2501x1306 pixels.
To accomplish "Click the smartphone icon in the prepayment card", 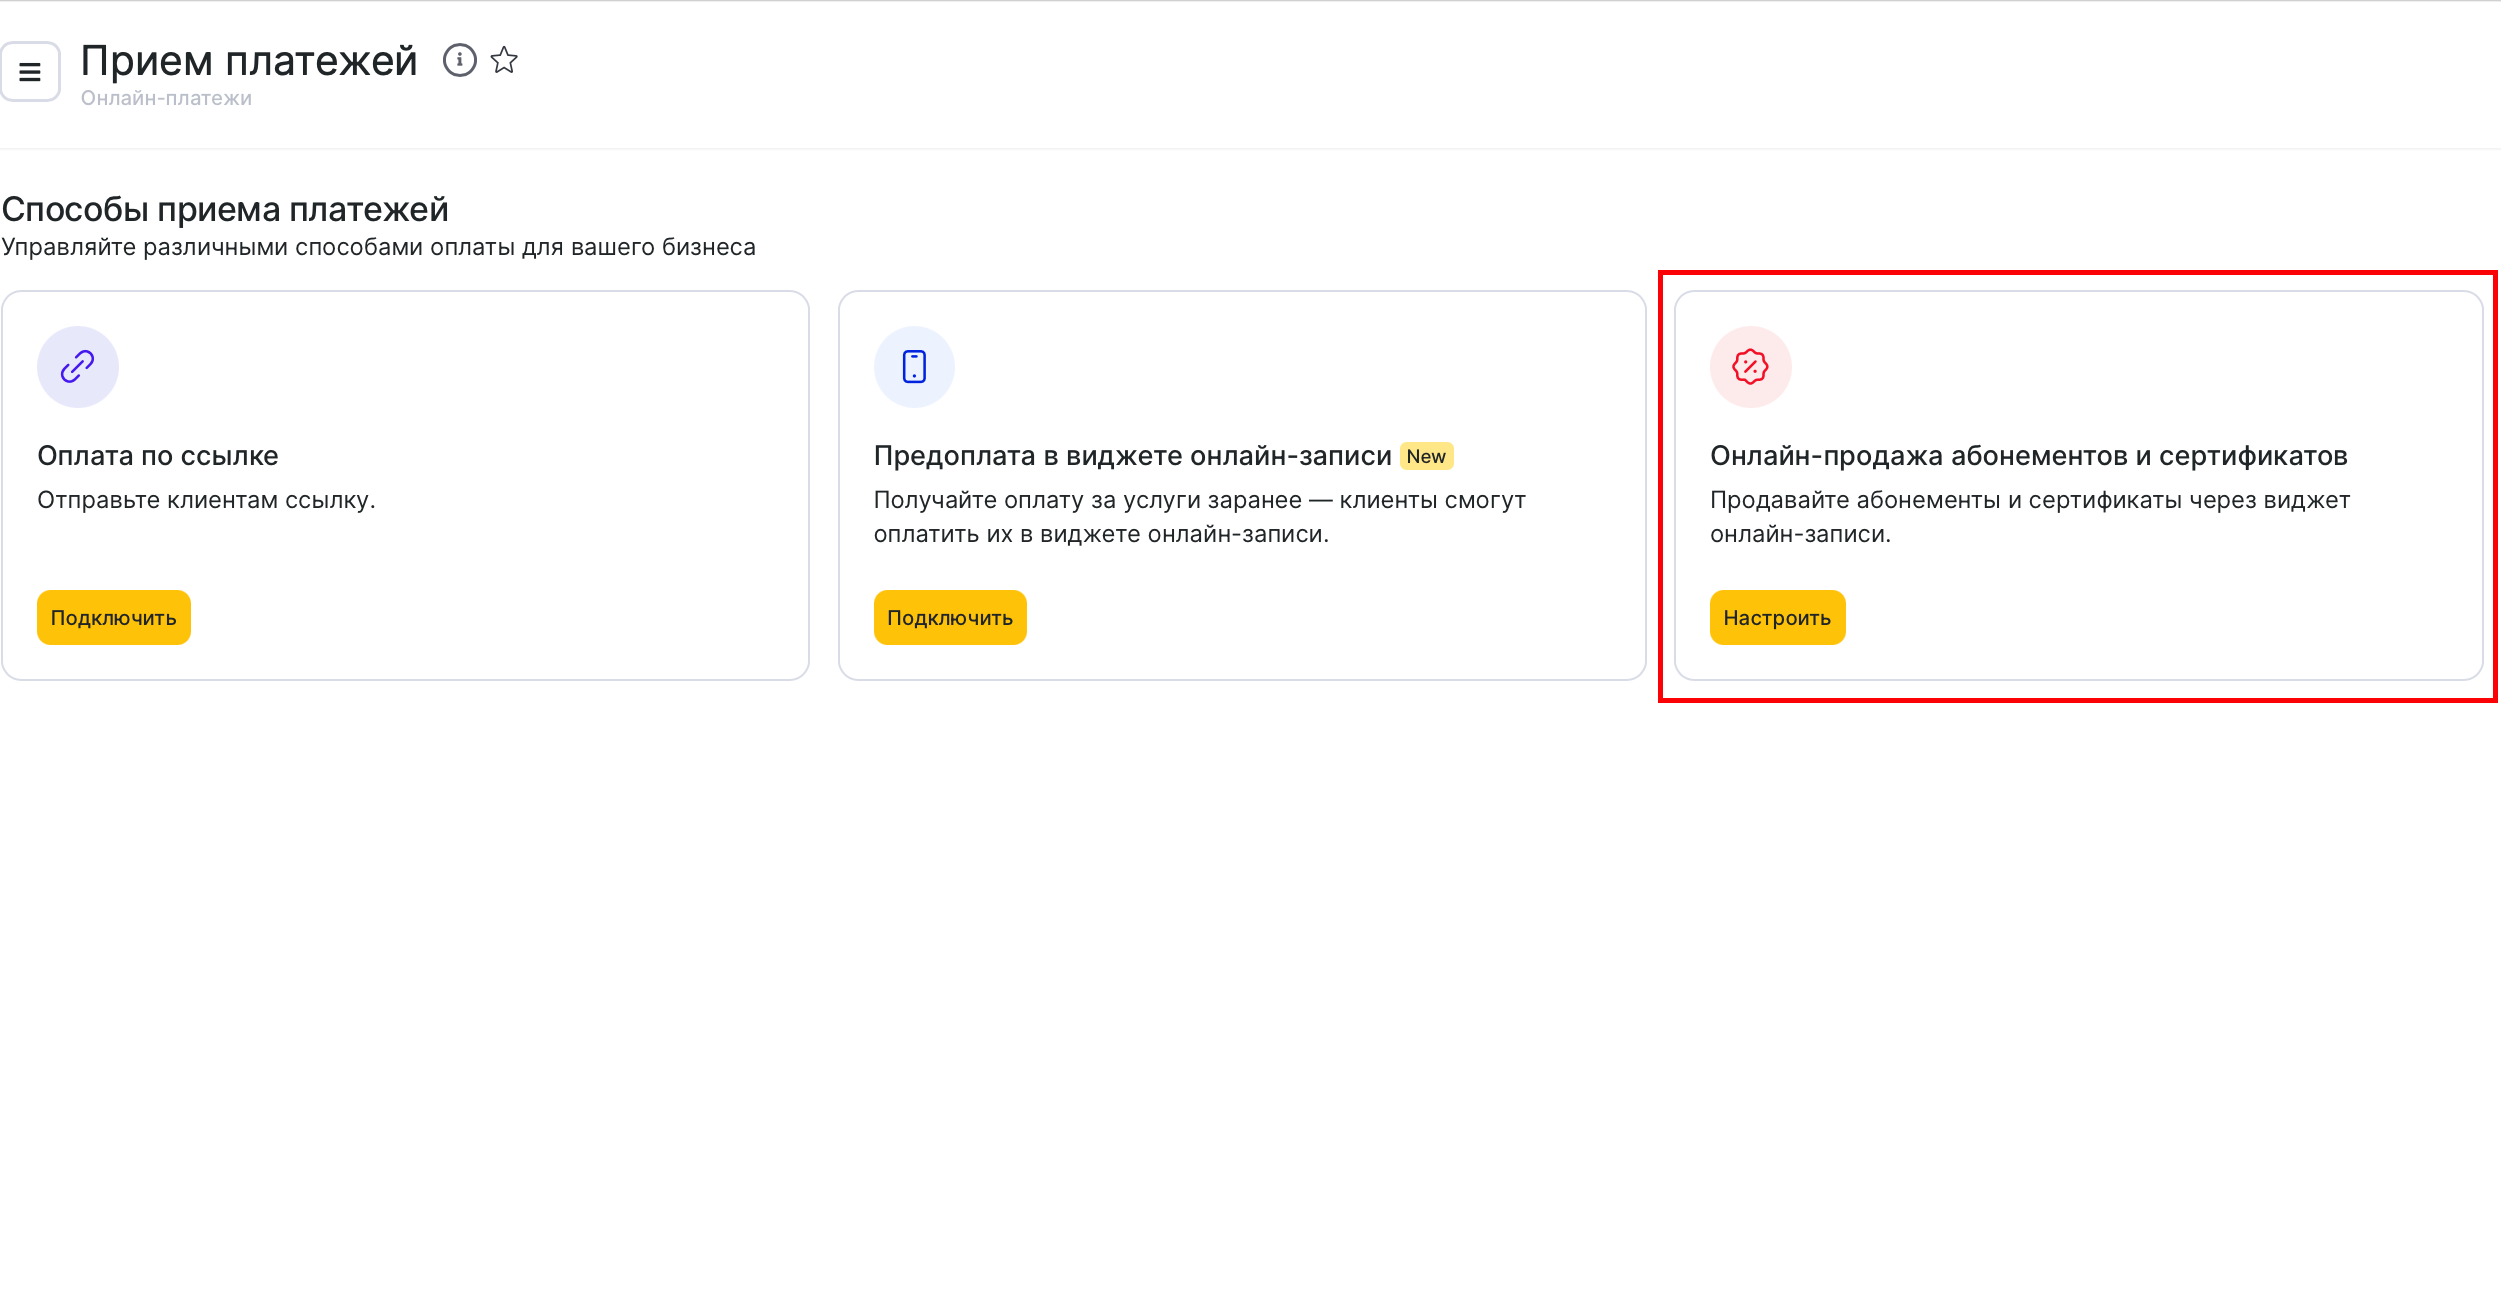I will [x=914, y=367].
